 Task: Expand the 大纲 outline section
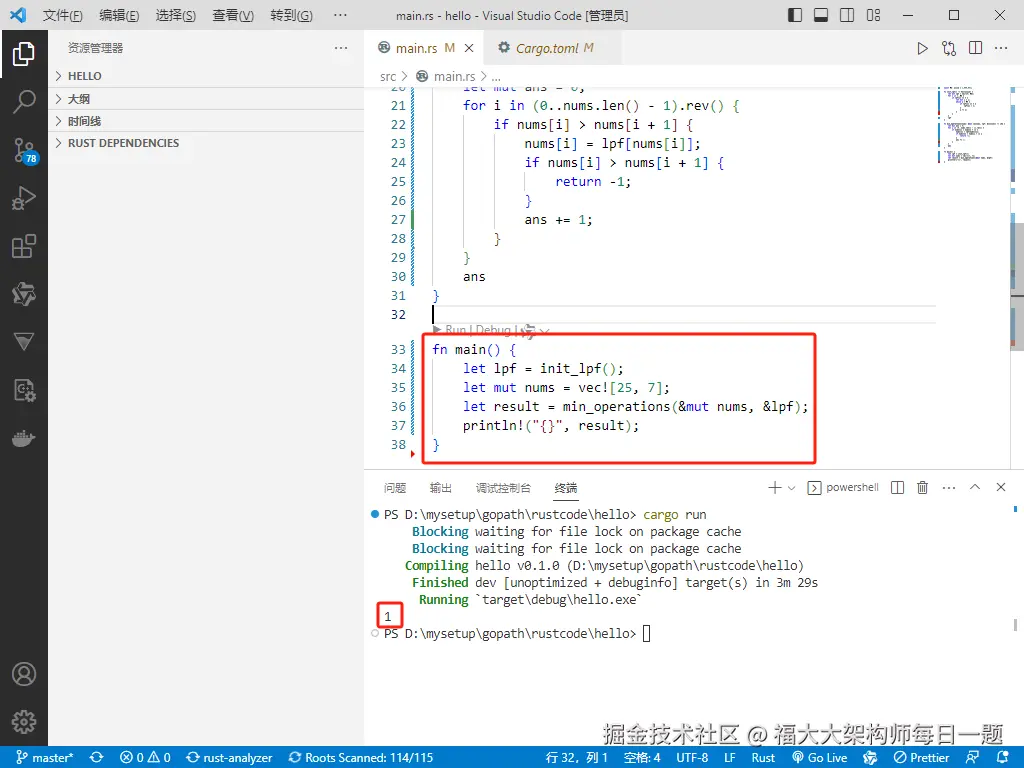[206, 99]
